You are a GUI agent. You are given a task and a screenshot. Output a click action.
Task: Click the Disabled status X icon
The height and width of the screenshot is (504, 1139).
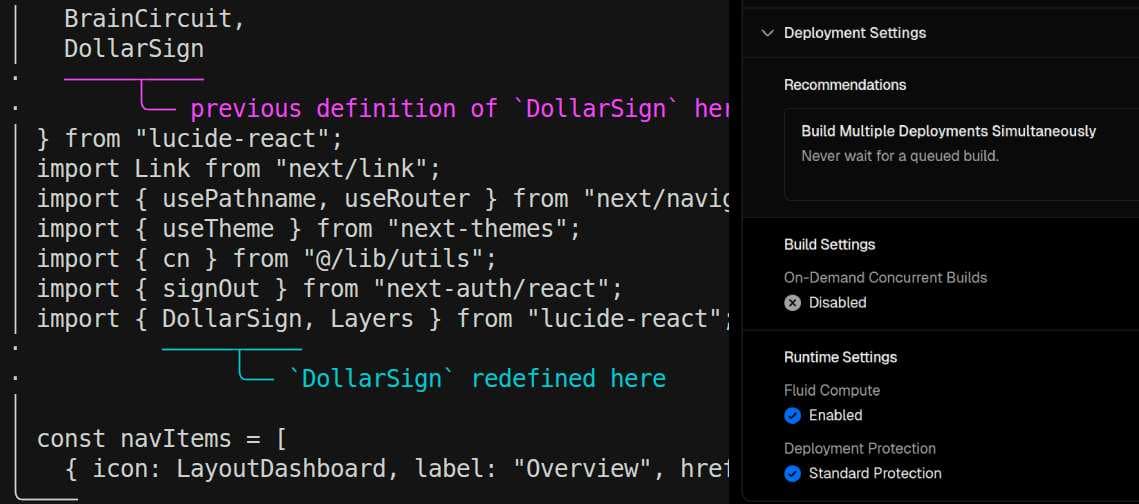click(x=793, y=303)
